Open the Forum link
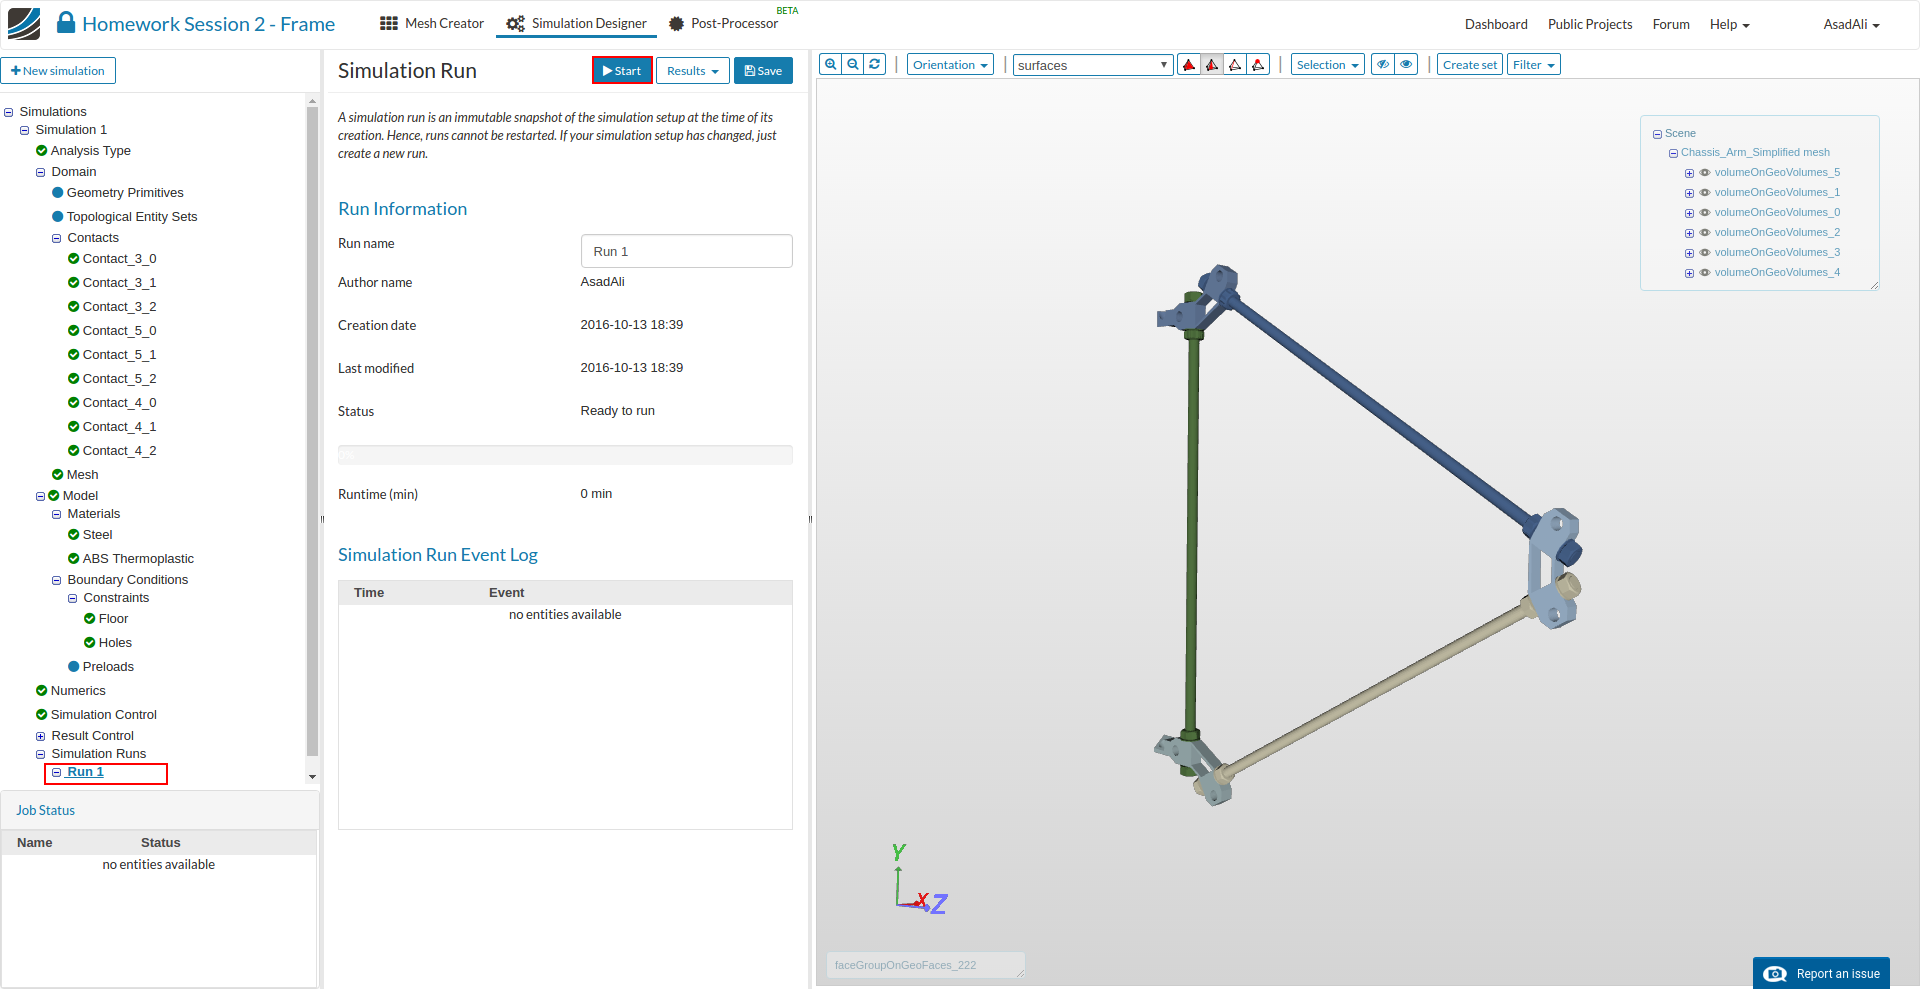The width and height of the screenshot is (1920, 989). (x=1671, y=25)
